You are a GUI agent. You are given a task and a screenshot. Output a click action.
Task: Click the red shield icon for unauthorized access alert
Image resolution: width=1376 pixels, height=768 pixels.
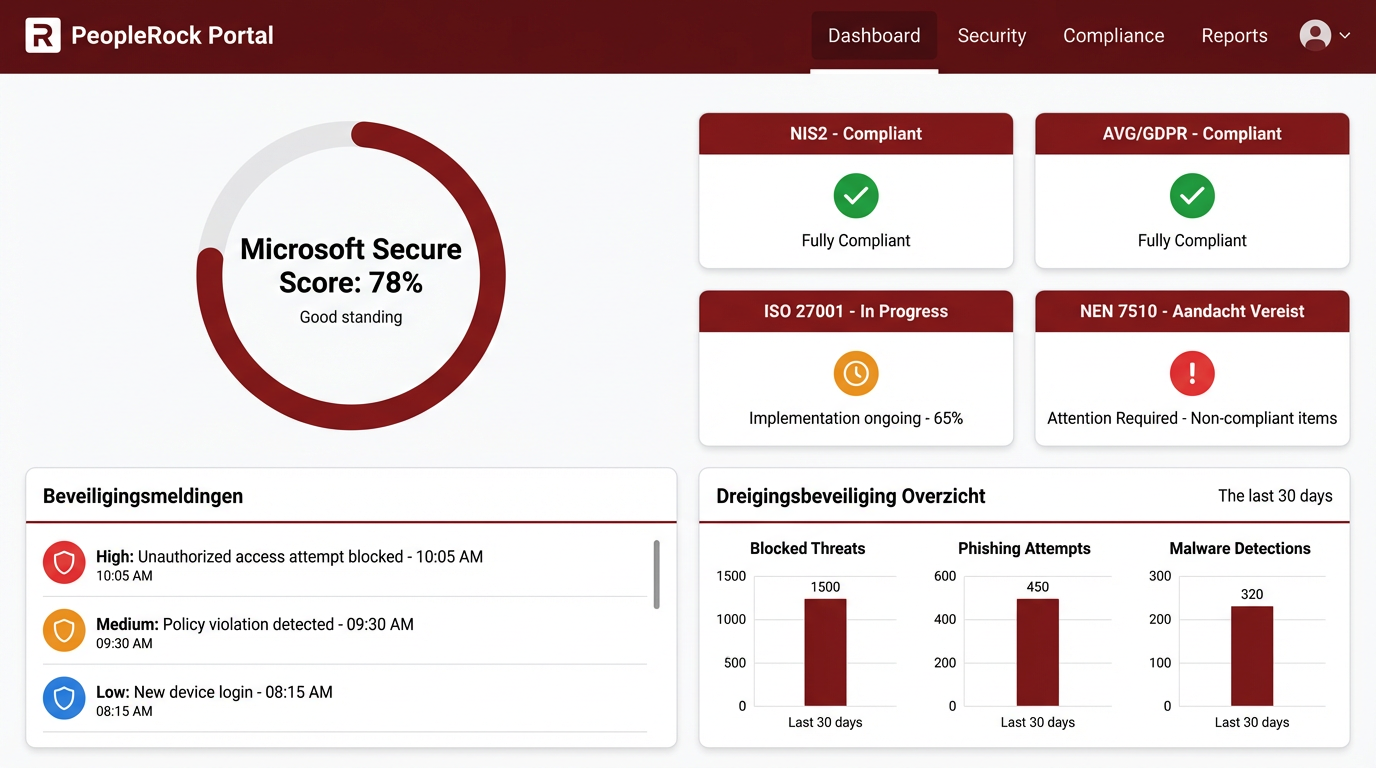coord(64,562)
